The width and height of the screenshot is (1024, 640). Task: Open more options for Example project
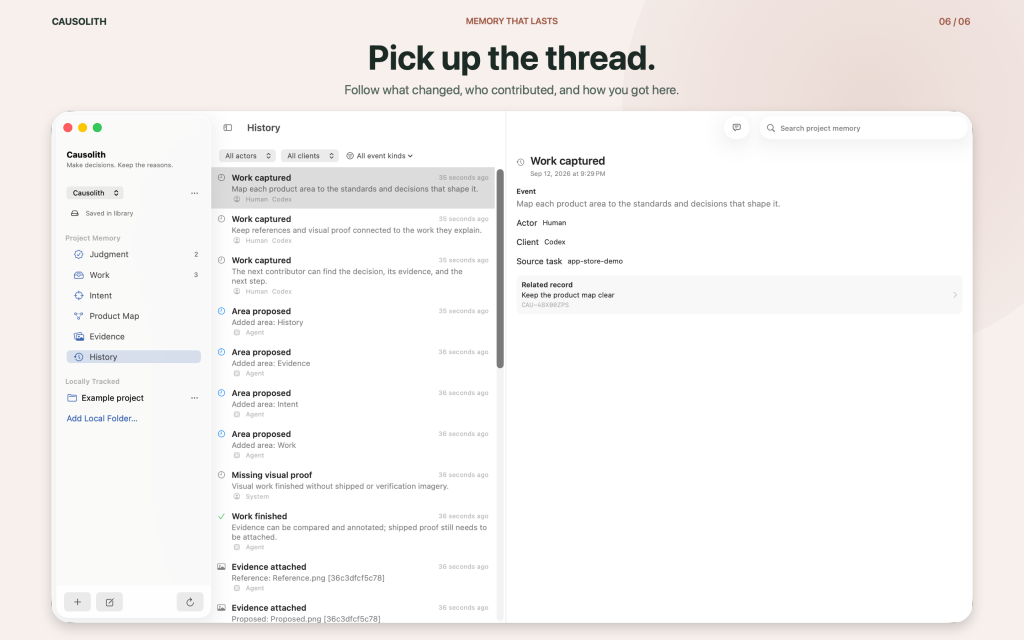tap(195, 398)
